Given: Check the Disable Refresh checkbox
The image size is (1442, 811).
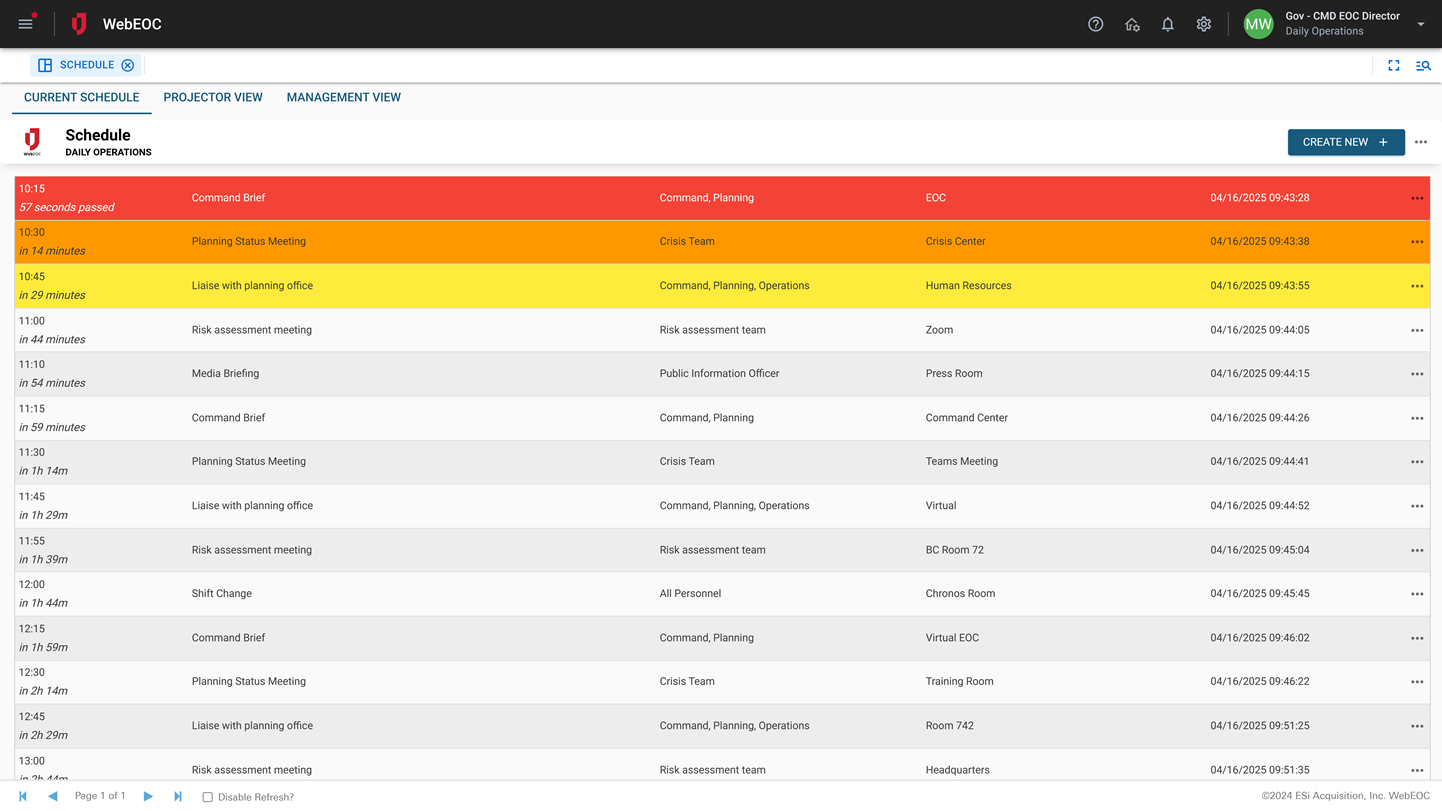Looking at the screenshot, I should click(207, 796).
